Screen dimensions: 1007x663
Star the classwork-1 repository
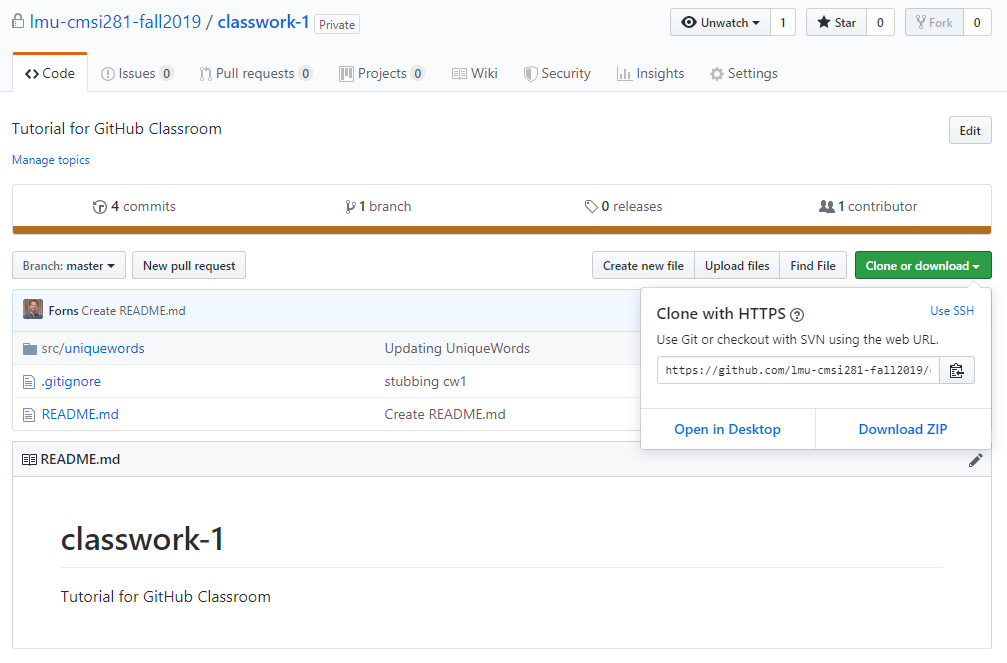click(x=836, y=22)
